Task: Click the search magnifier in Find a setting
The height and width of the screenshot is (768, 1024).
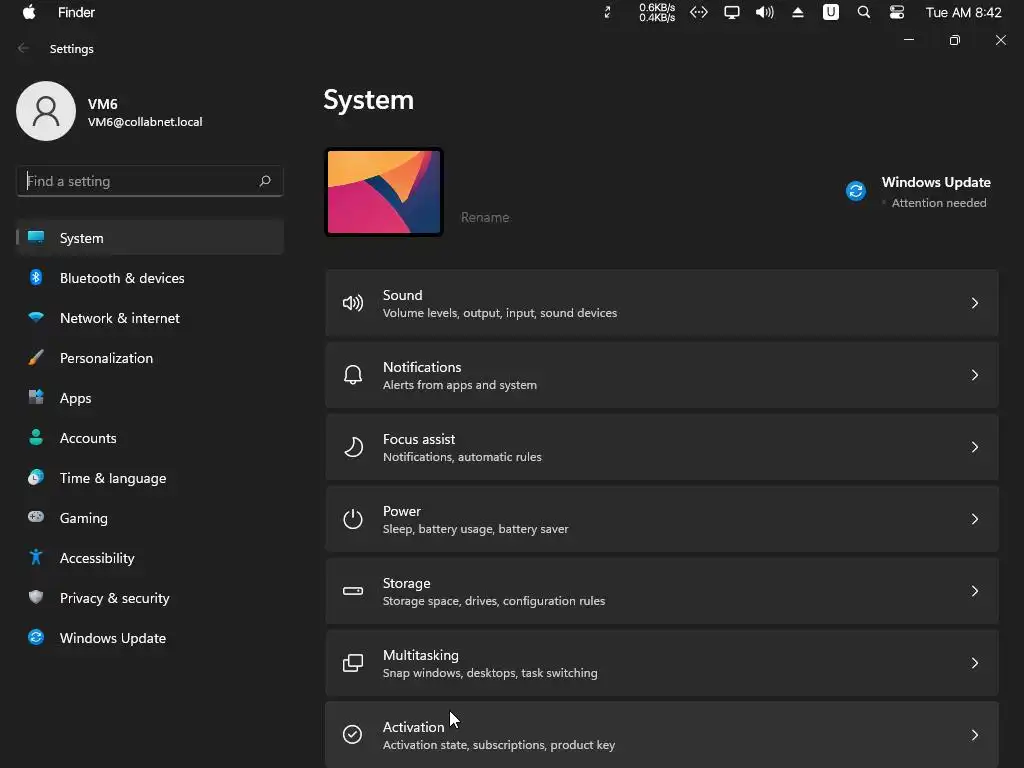Action: tap(264, 181)
